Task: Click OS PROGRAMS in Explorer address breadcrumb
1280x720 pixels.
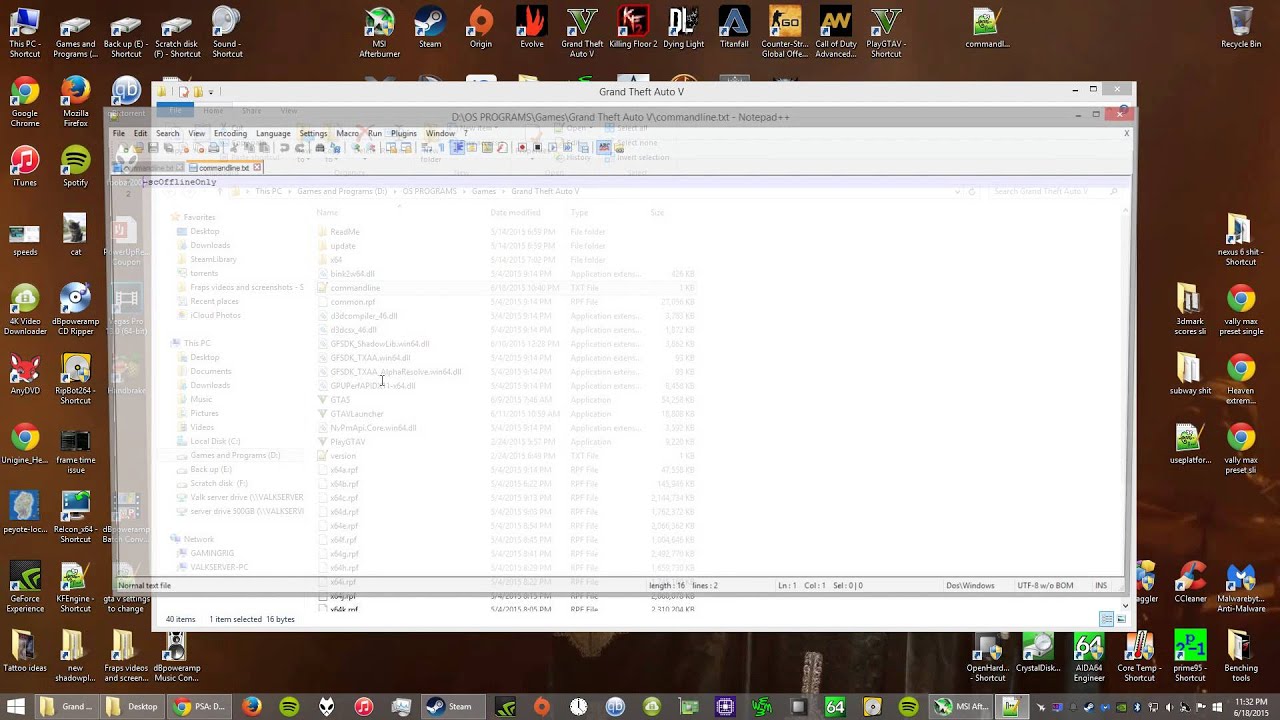Action: tap(429, 191)
